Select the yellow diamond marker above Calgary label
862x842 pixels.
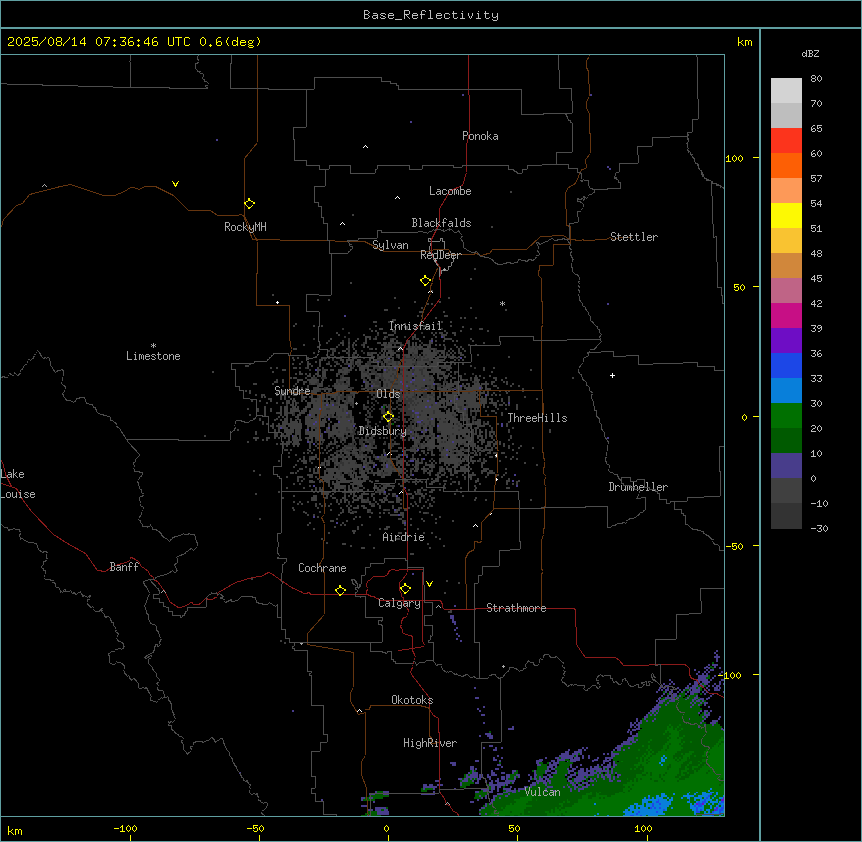(405, 589)
